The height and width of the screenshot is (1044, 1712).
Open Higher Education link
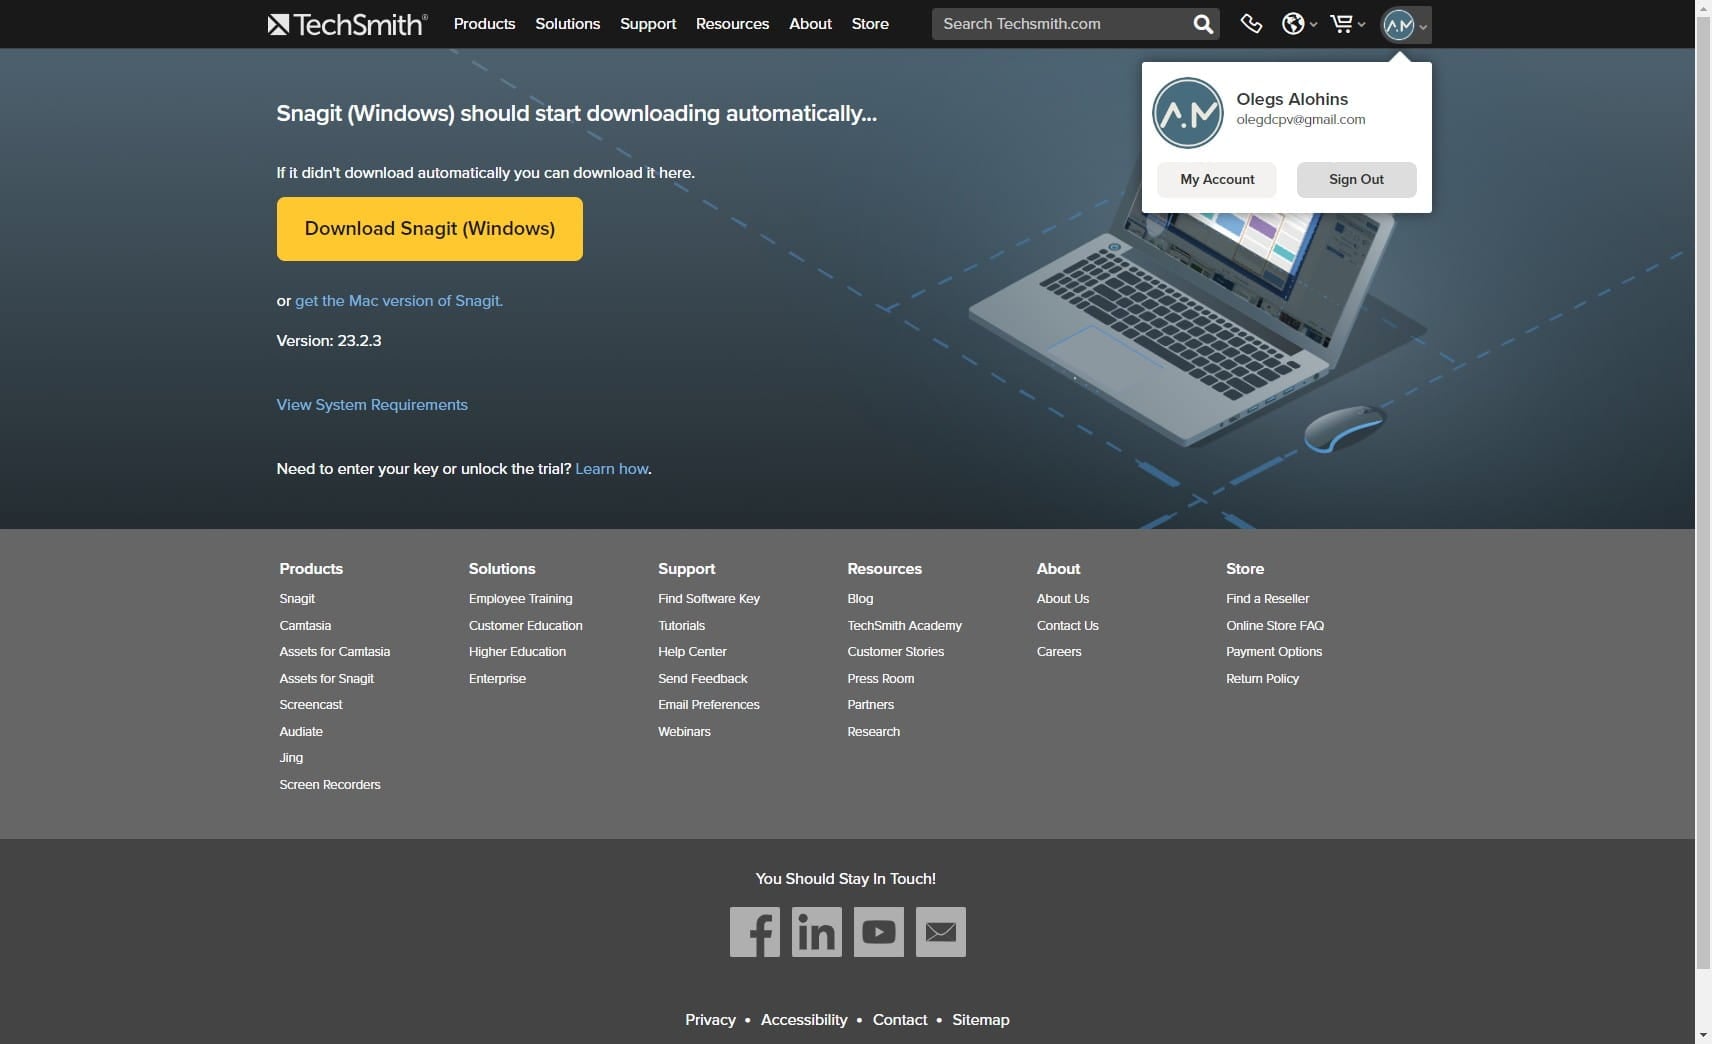pos(518,652)
